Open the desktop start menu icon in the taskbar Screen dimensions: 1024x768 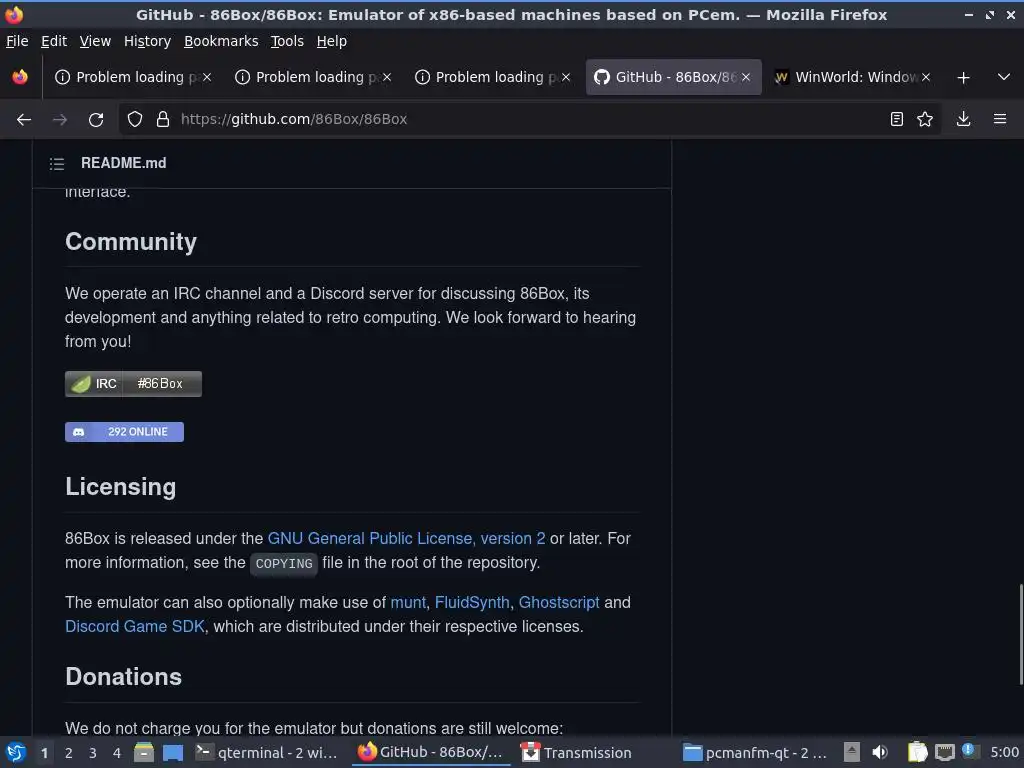pos(16,752)
